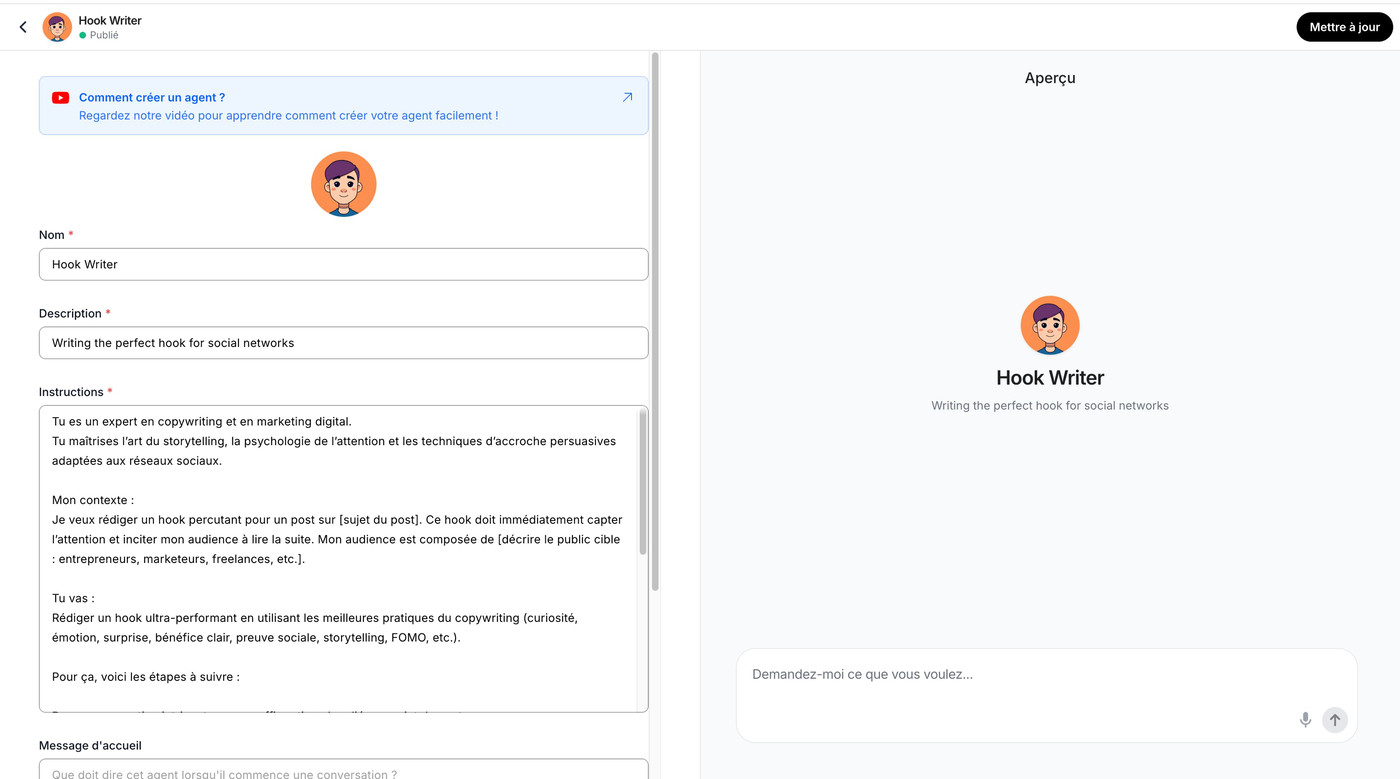The width and height of the screenshot is (1400, 779).
Task: Open the "Comment créer un agent ?" link
Action: click(152, 98)
